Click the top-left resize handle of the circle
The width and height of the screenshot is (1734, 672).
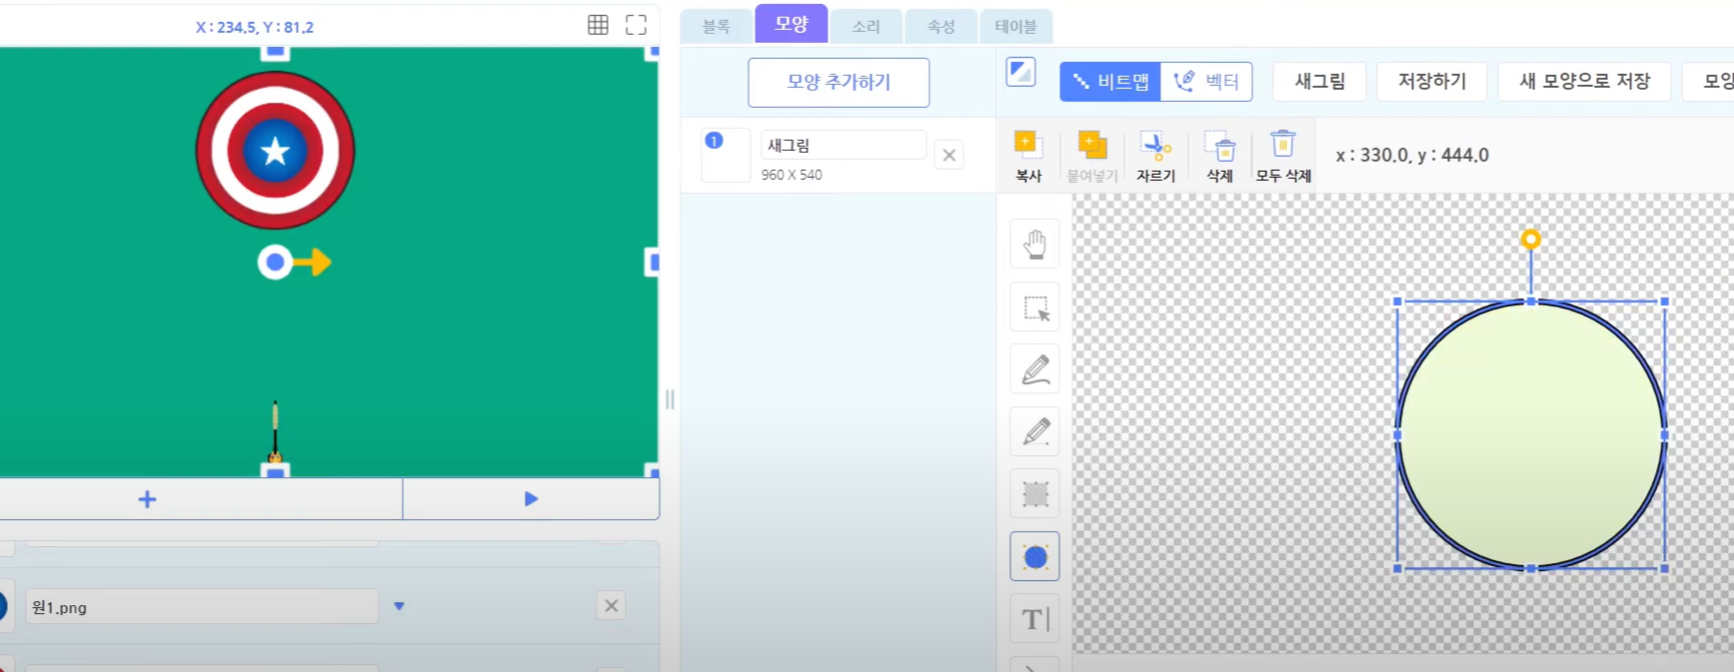tap(1397, 301)
